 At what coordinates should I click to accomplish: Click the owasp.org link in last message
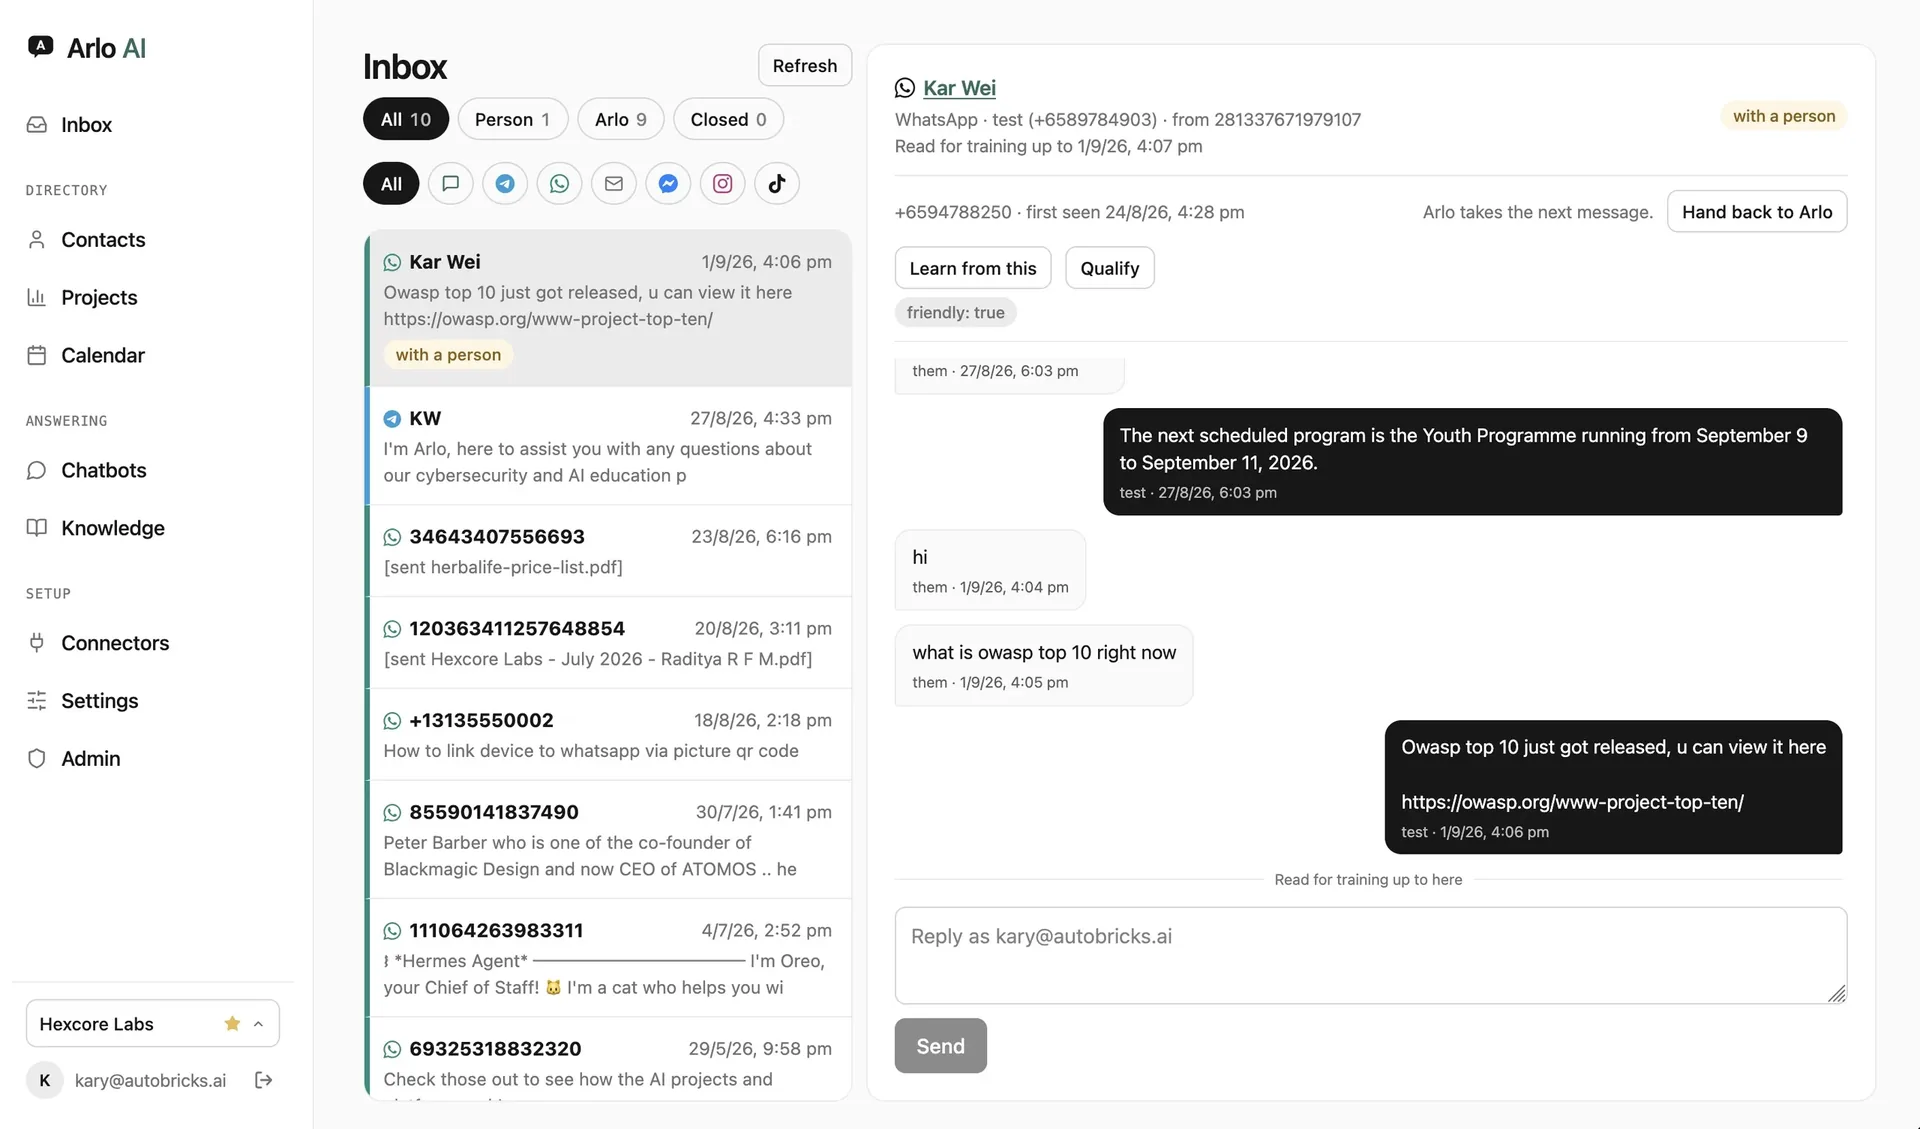point(1572,802)
